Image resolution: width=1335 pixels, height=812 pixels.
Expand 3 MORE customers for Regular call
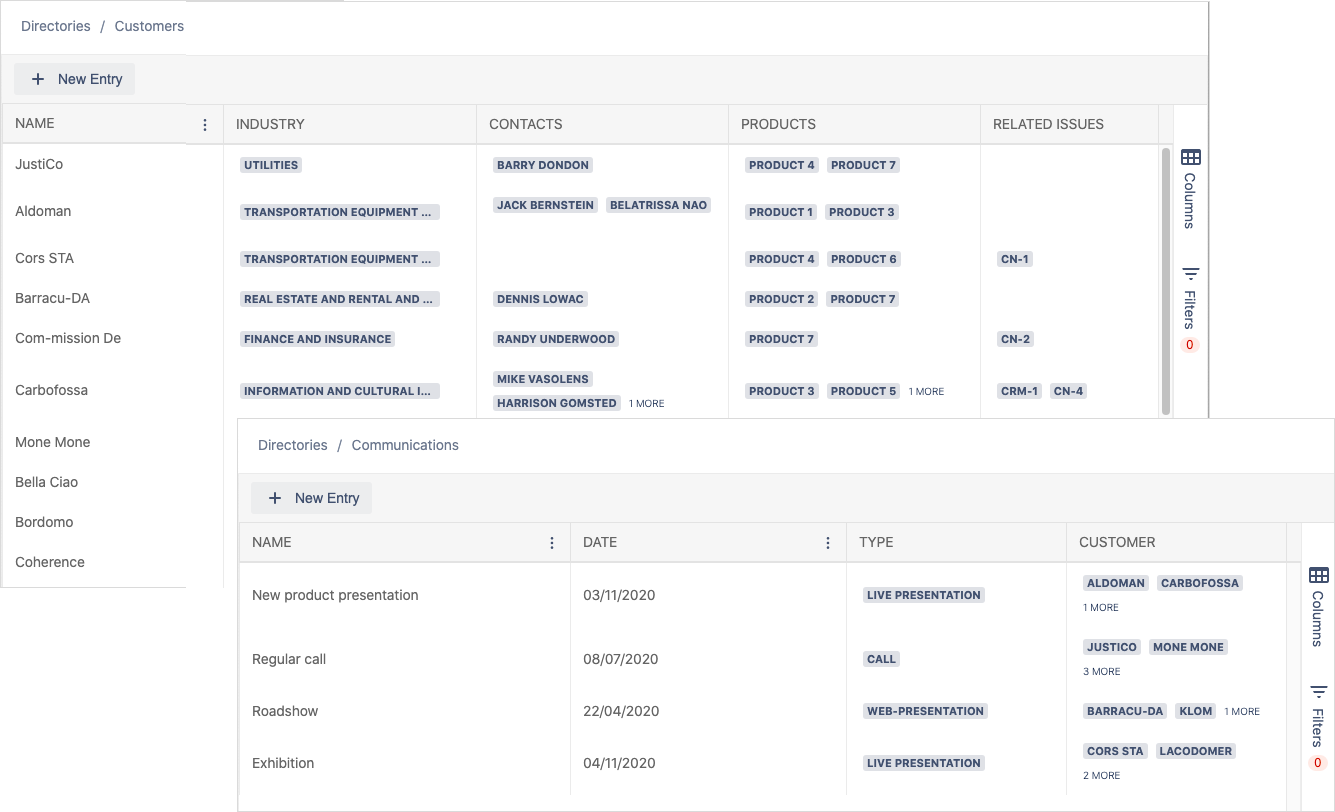(1101, 672)
